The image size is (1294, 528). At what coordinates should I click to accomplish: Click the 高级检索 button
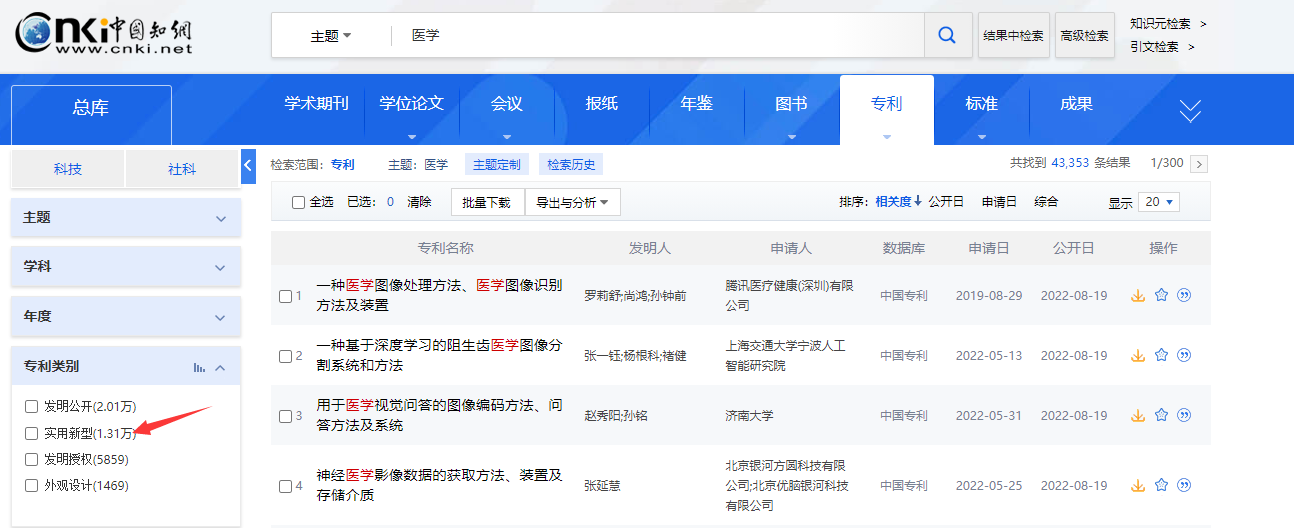tap(1084, 36)
